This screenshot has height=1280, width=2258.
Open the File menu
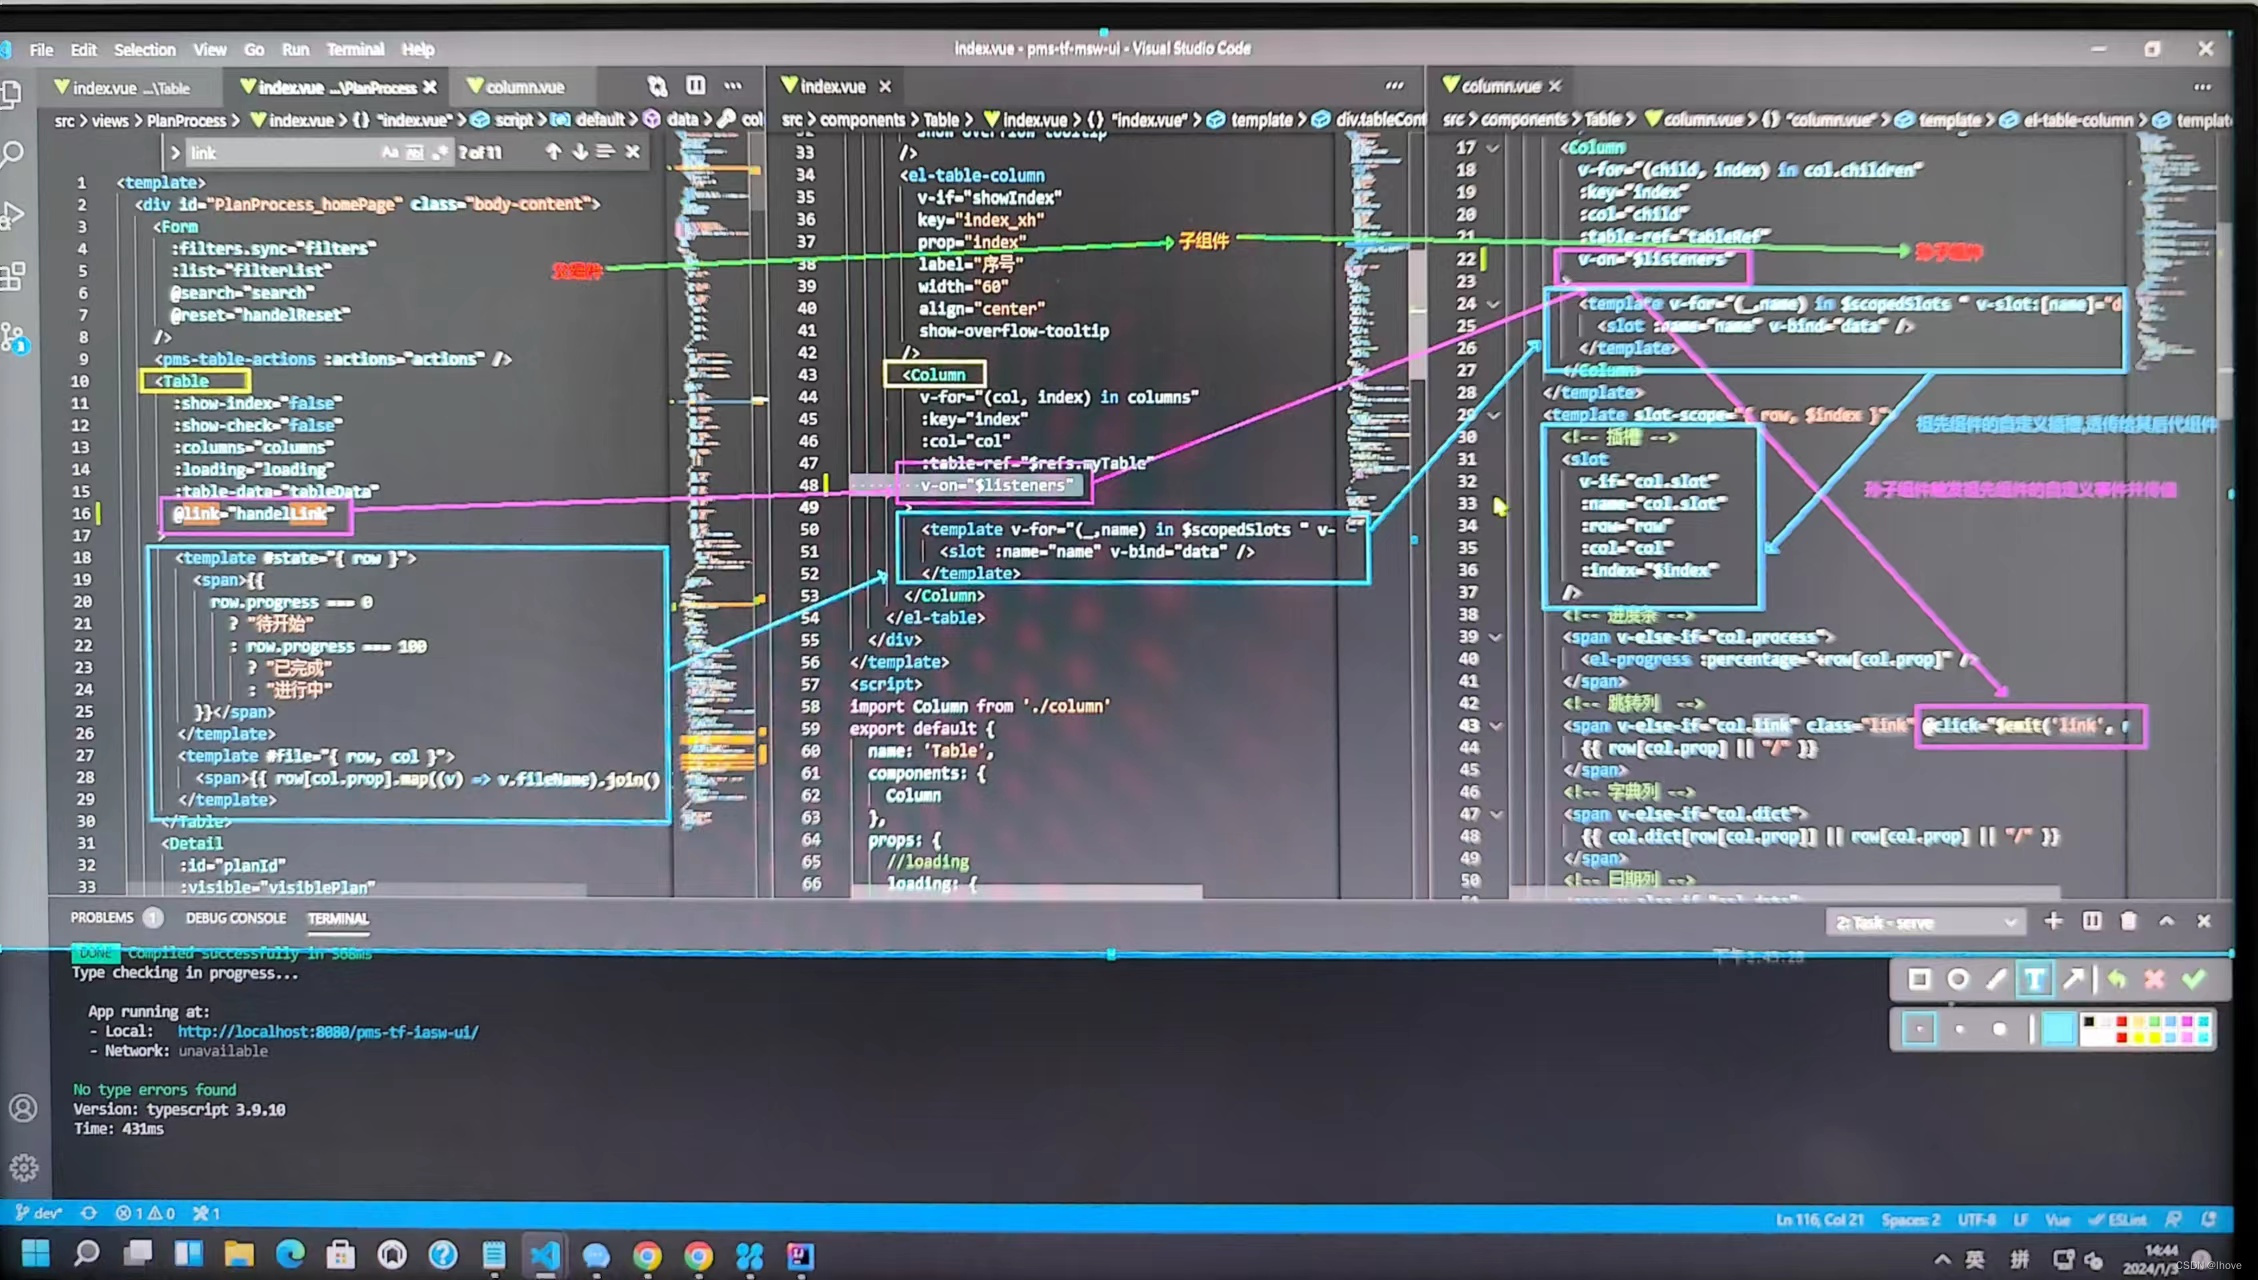click(x=41, y=49)
